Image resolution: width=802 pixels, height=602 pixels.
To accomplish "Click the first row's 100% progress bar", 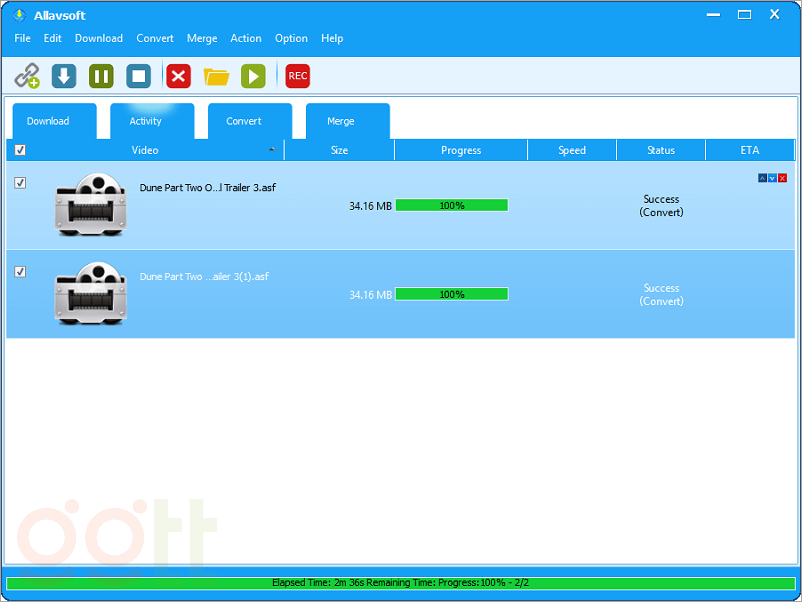I will pos(452,205).
